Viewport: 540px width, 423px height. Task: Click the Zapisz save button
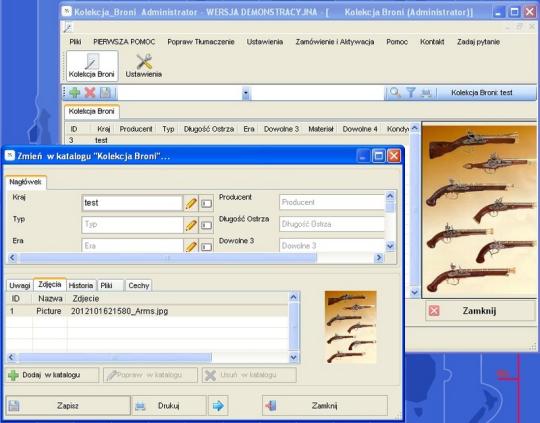point(68,406)
